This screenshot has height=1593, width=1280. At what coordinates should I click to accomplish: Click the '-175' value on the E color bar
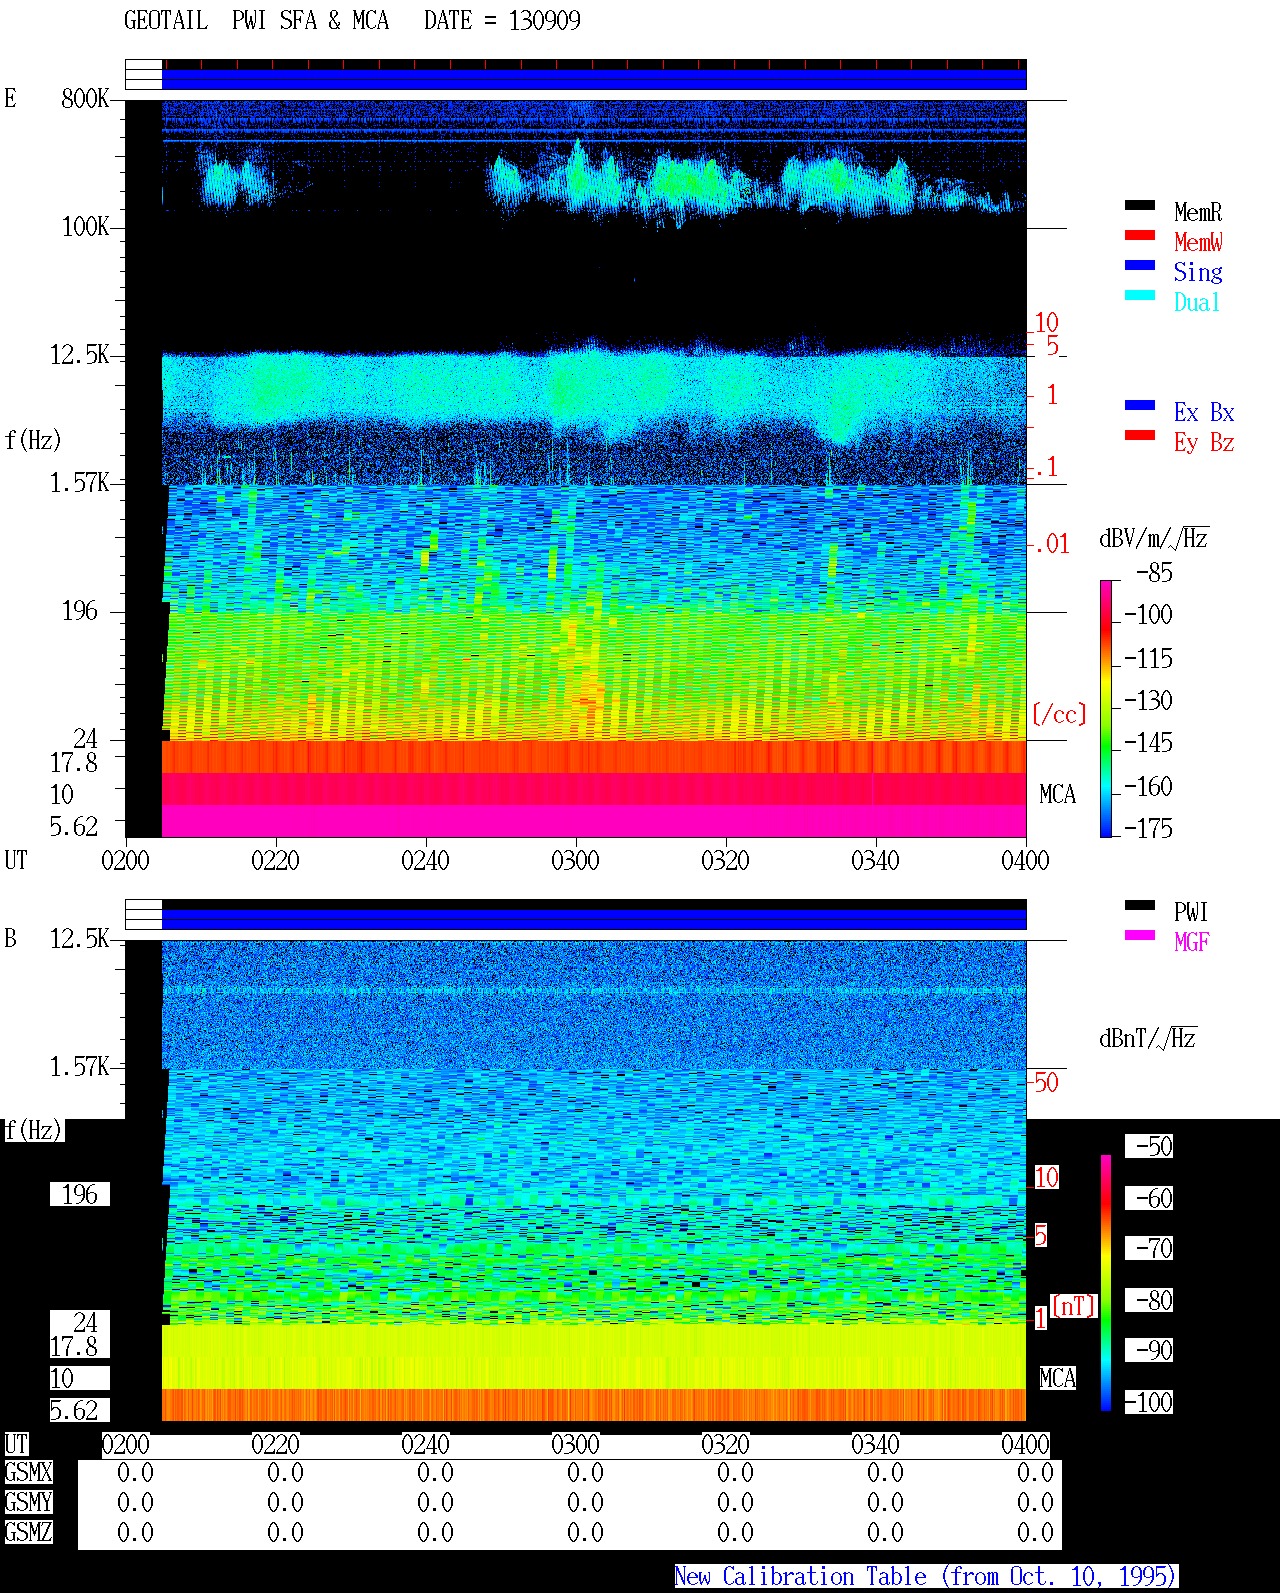[1148, 828]
